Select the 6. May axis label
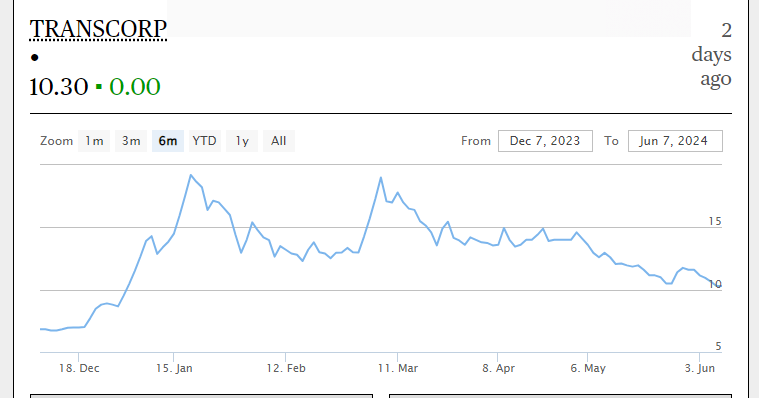Image resolution: width=759 pixels, height=398 pixels. [x=588, y=368]
